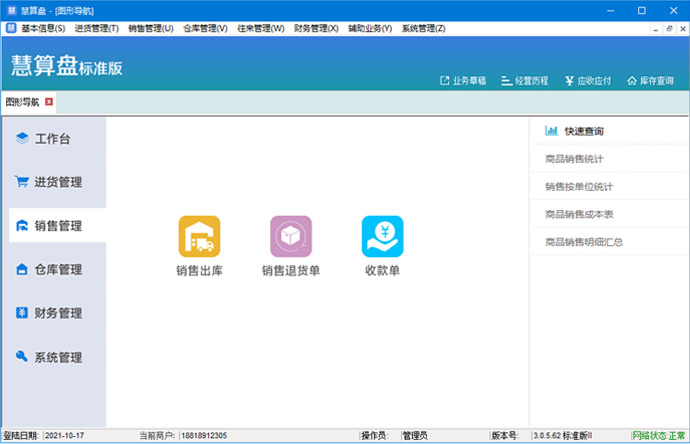Open the 辅助业务(Y) menu

coord(370,28)
